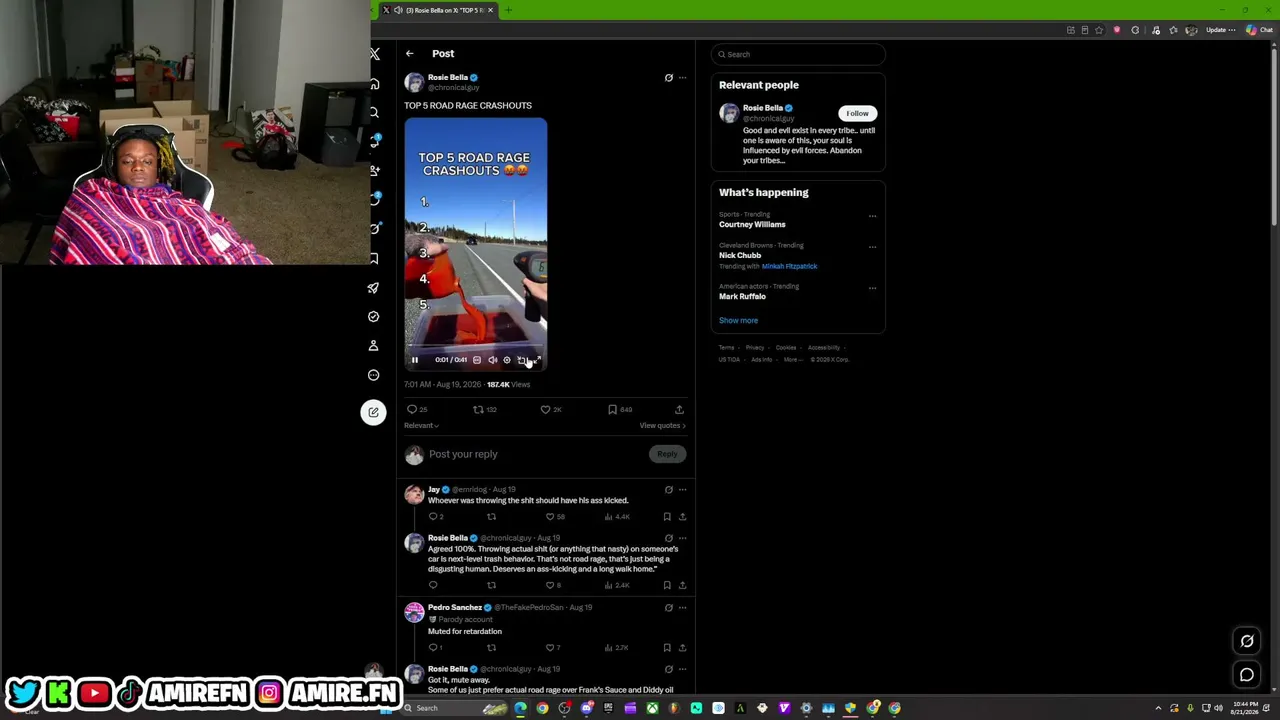The width and height of the screenshot is (1280, 720).
Task: Open a new browser tab
Action: [x=508, y=10]
